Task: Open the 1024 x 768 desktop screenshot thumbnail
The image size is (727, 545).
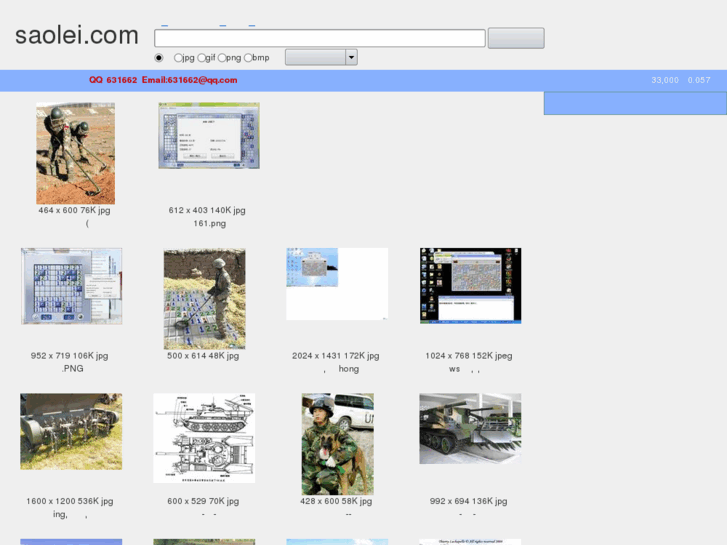Action: pos(471,286)
